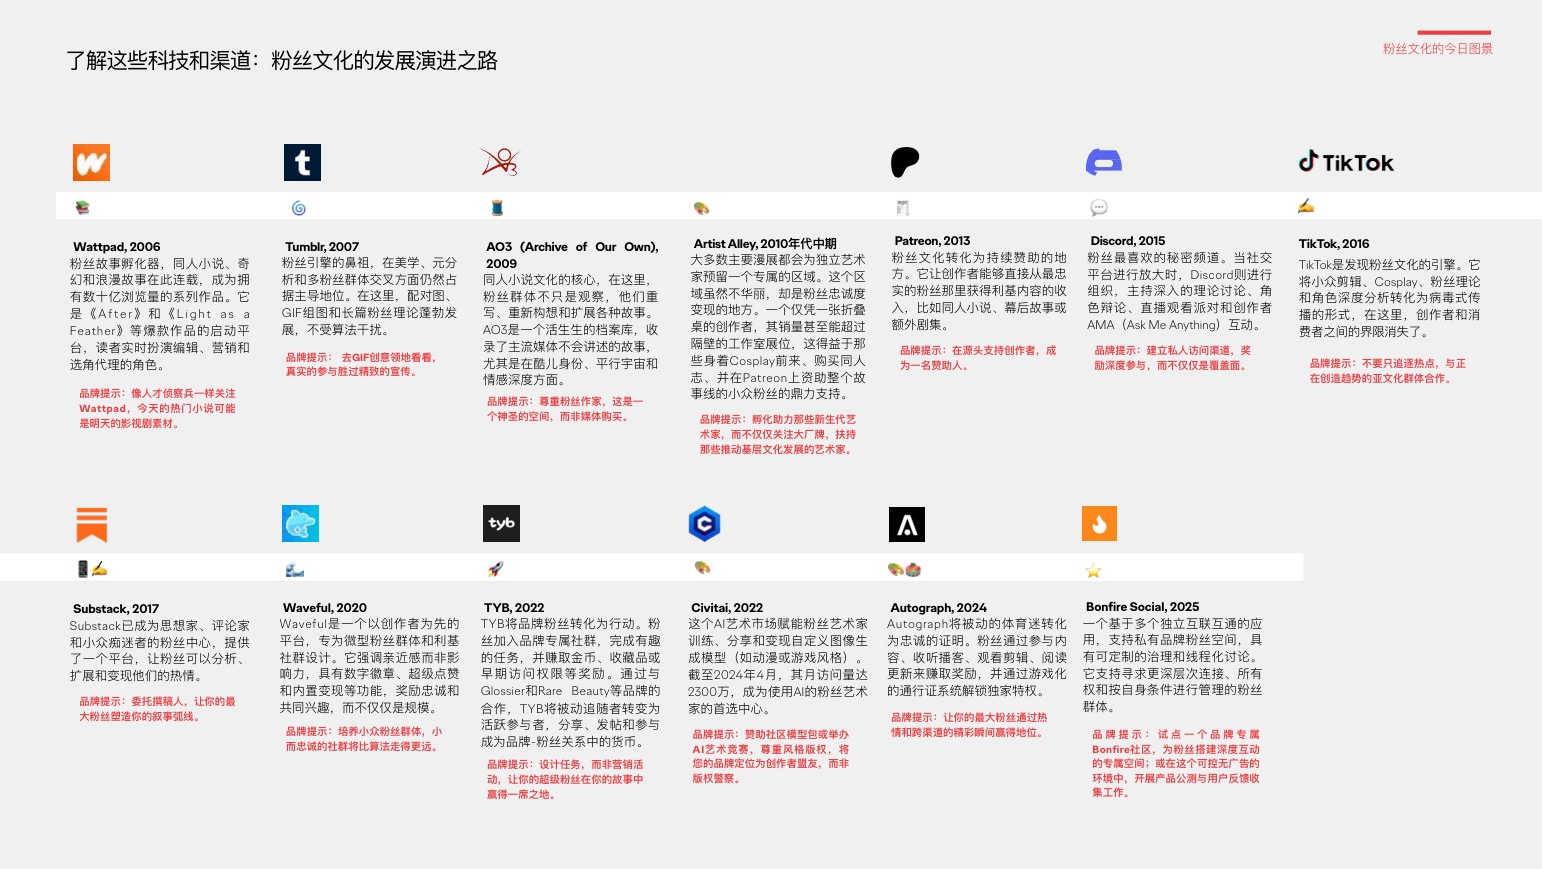
Task: Click the red brand tip under TikTok
Action: click(x=1388, y=371)
